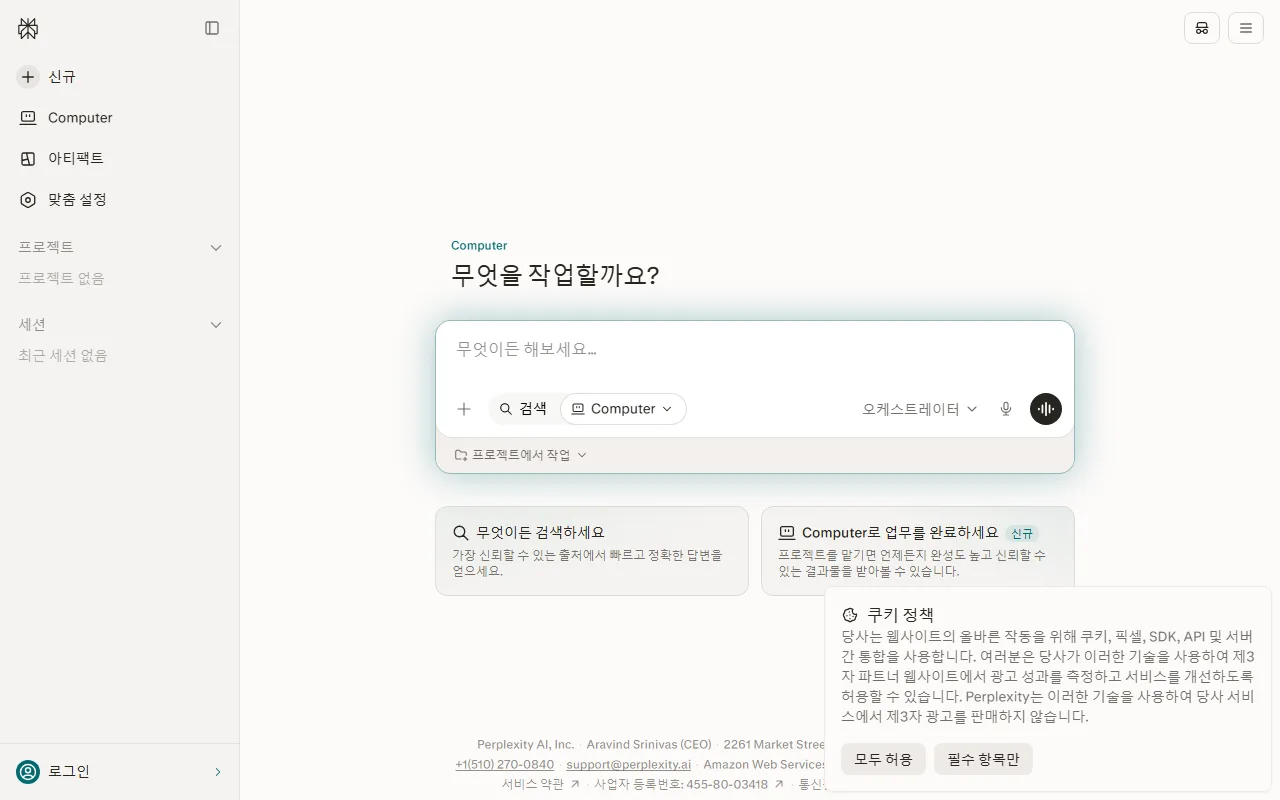Accept all cookies with 모두 허용
1280x800 pixels.
(x=883, y=759)
